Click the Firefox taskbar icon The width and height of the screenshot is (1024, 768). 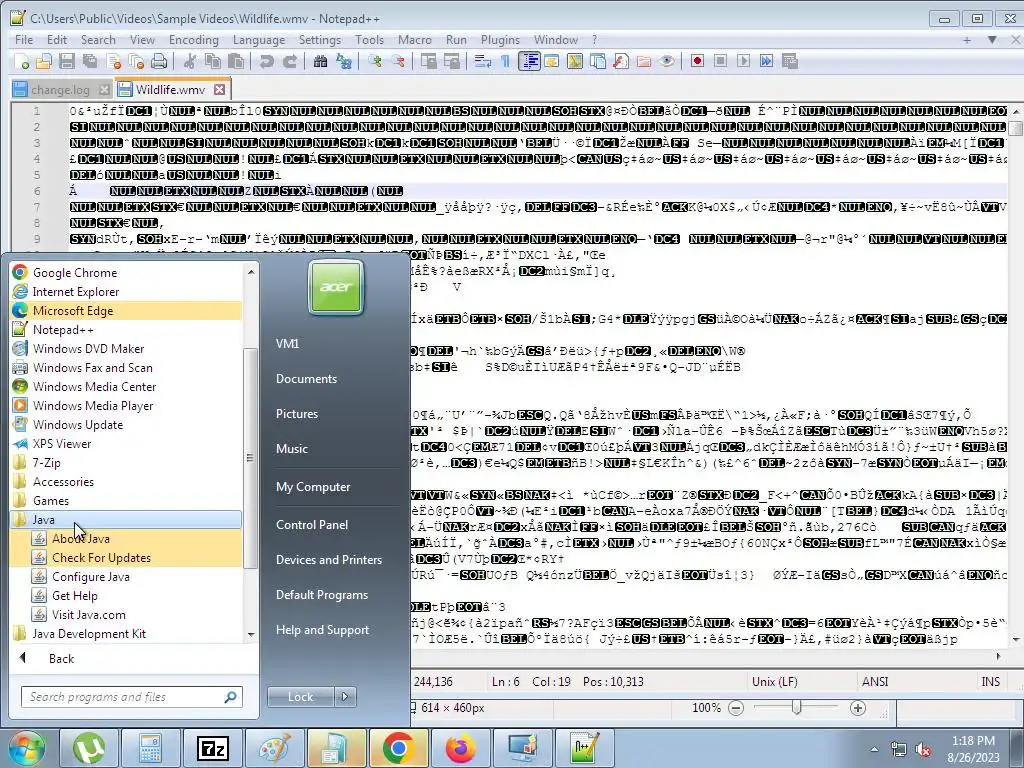[x=460, y=748]
